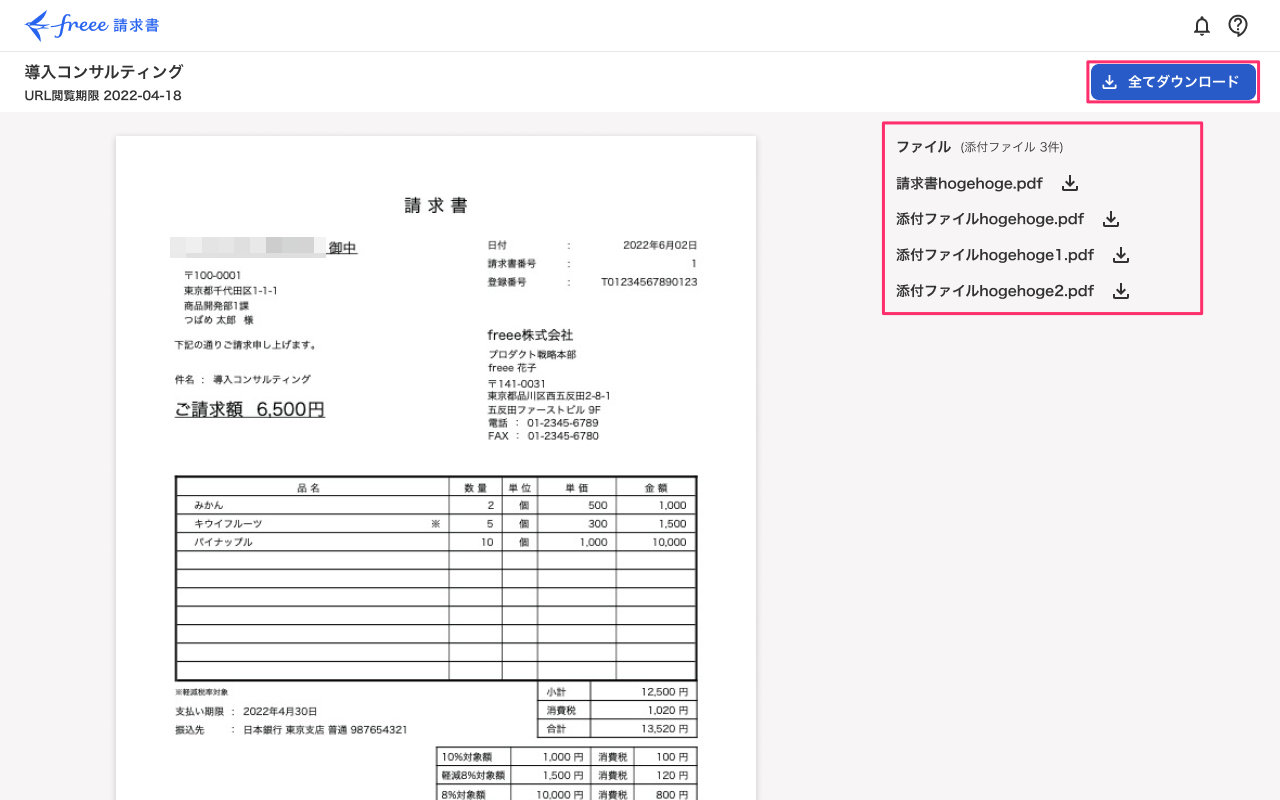
Task: Download 添付ファイルhogehoge2.pdf via its download icon
Action: (x=1121, y=291)
